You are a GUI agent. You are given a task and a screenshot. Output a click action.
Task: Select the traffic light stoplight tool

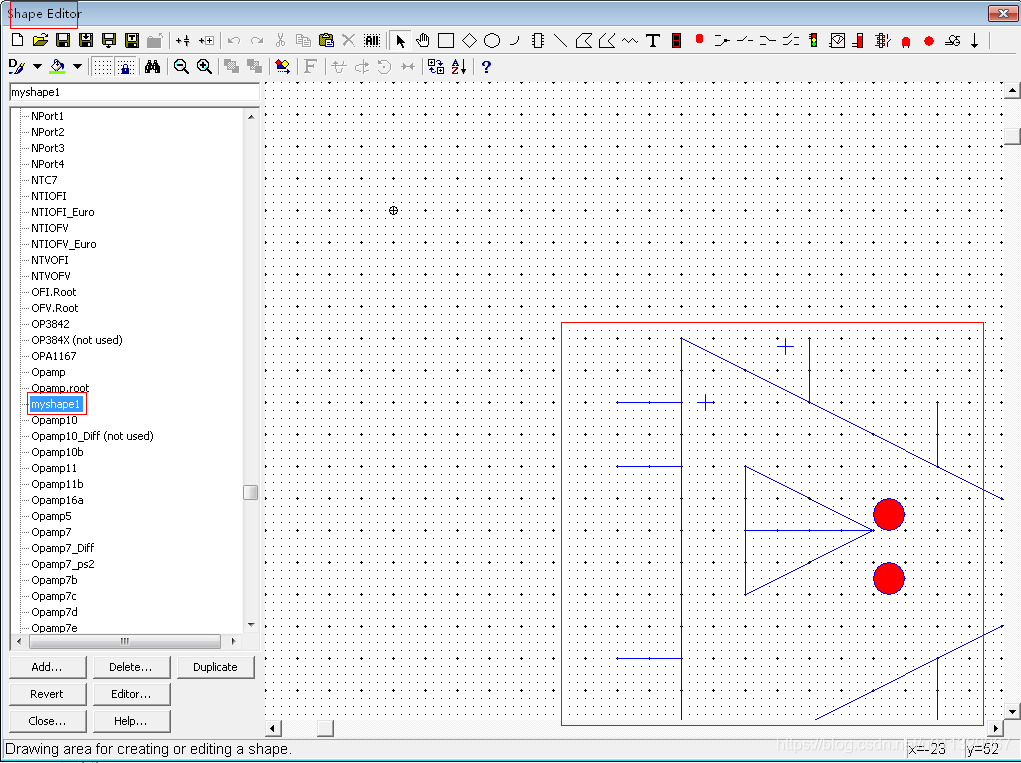tap(813, 40)
